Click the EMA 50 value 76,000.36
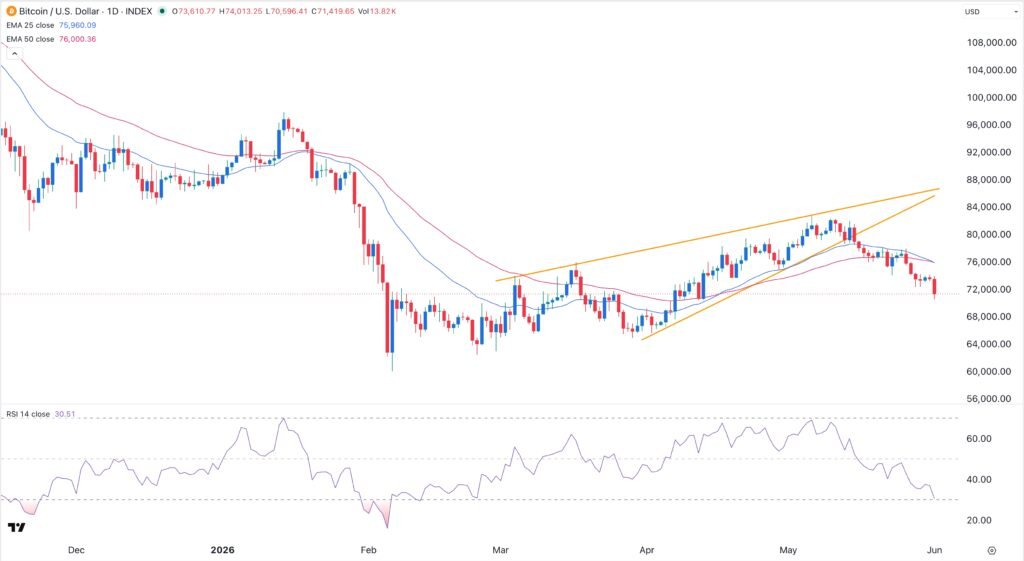The image size is (1024, 561). coord(77,39)
